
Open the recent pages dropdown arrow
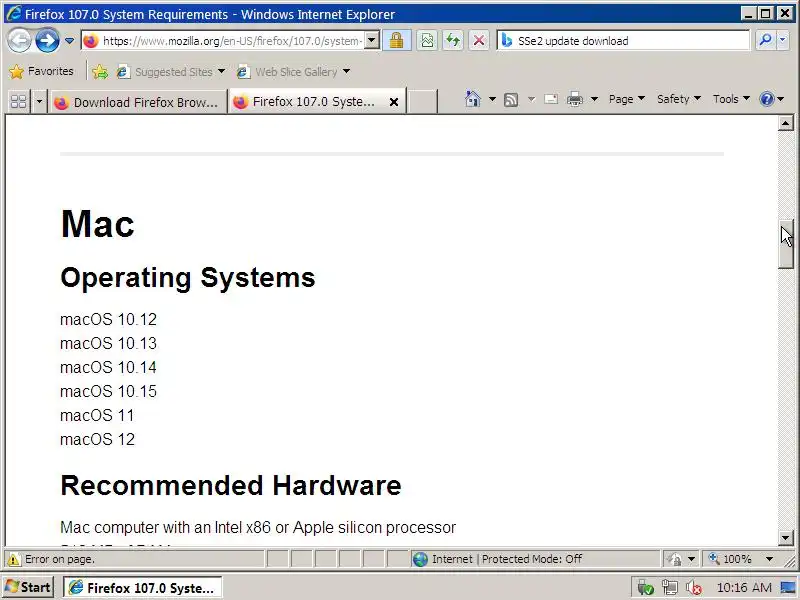(69, 41)
